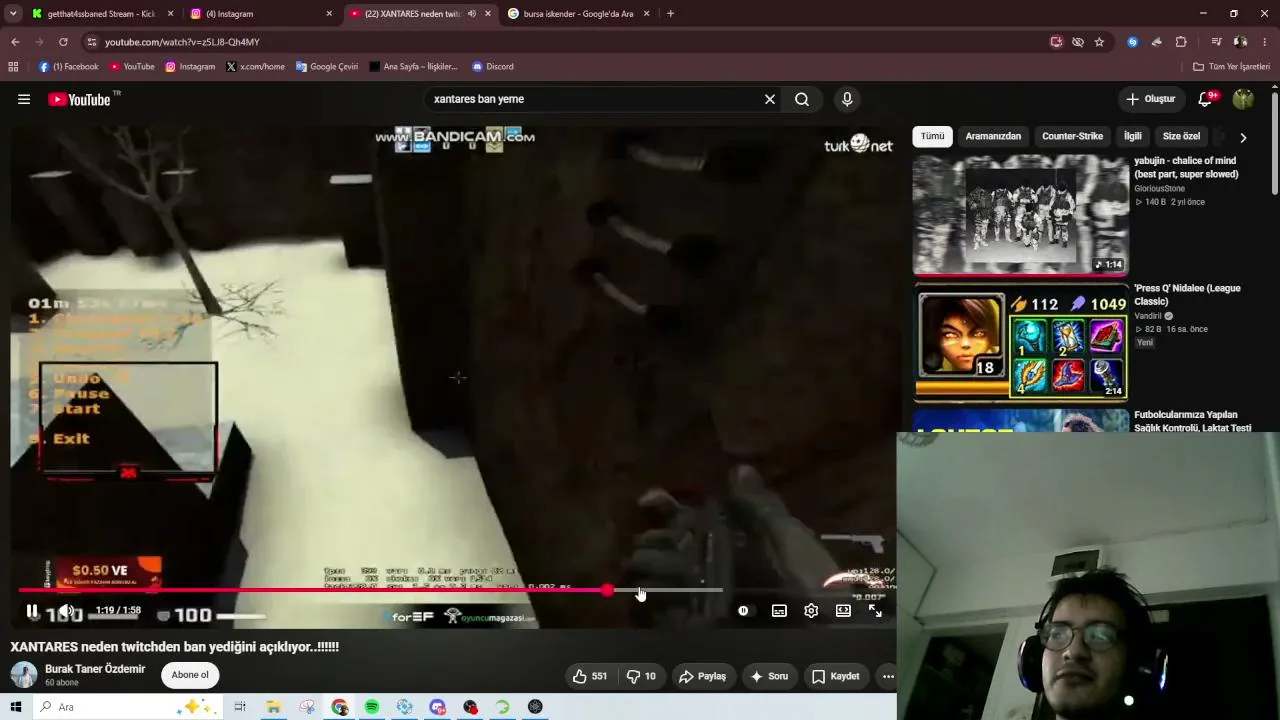The height and width of the screenshot is (720, 1280).
Task: Open the Shazam extension
Action: [1132, 42]
